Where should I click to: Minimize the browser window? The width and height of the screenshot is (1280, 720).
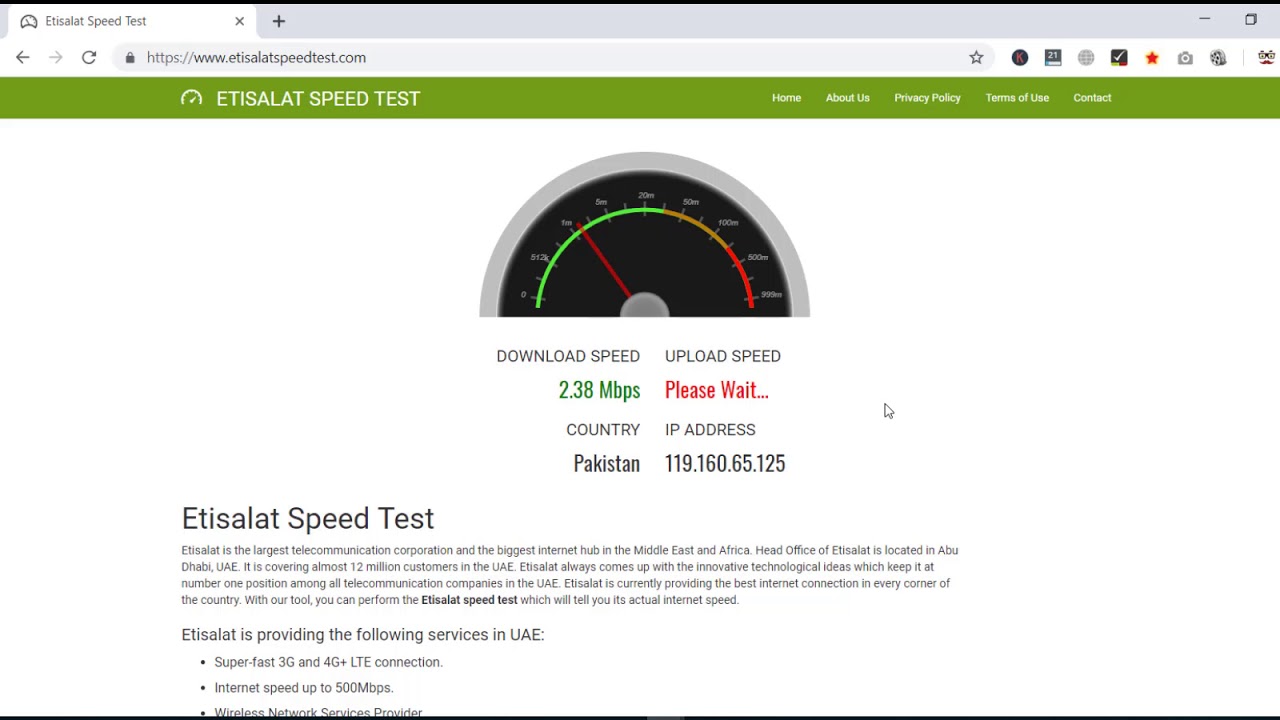click(1204, 19)
